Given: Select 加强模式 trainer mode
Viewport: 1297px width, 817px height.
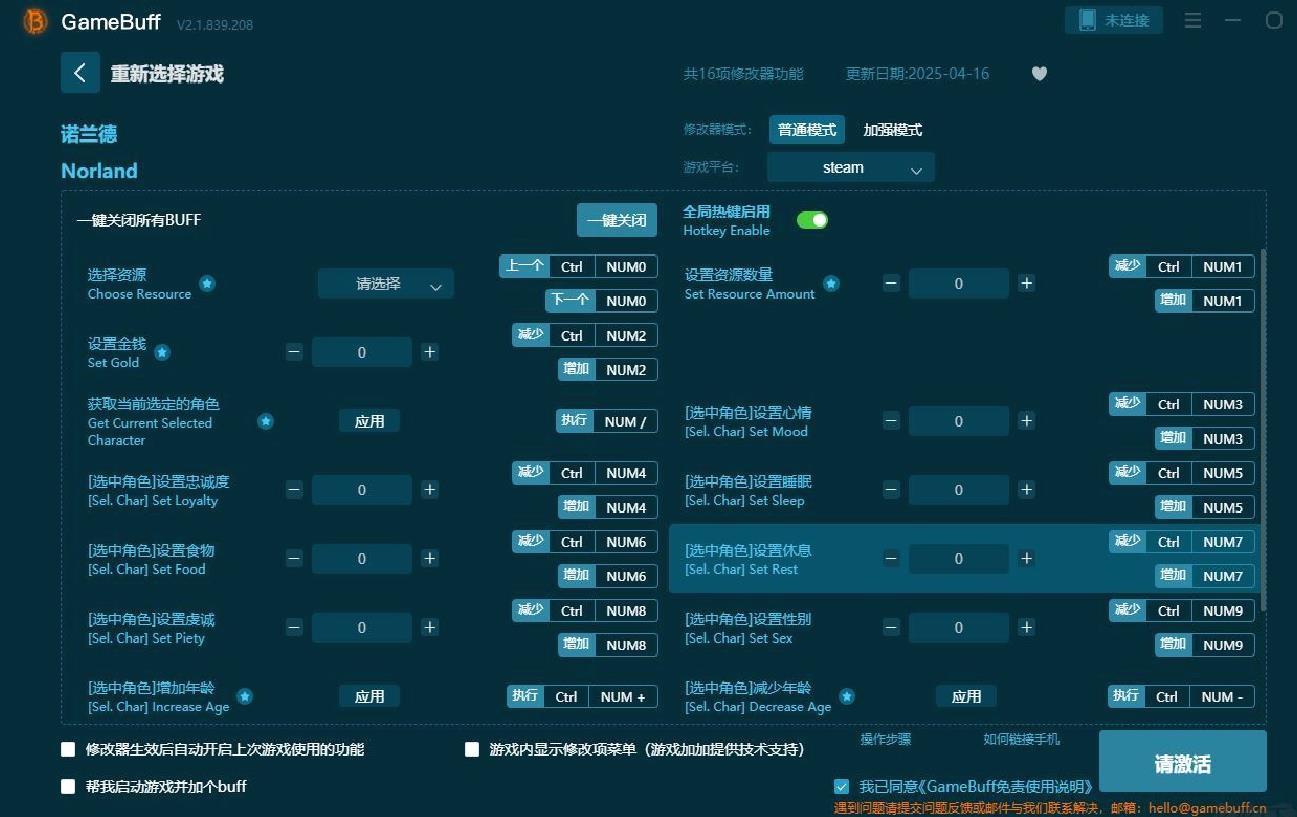Looking at the screenshot, I should click(892, 130).
